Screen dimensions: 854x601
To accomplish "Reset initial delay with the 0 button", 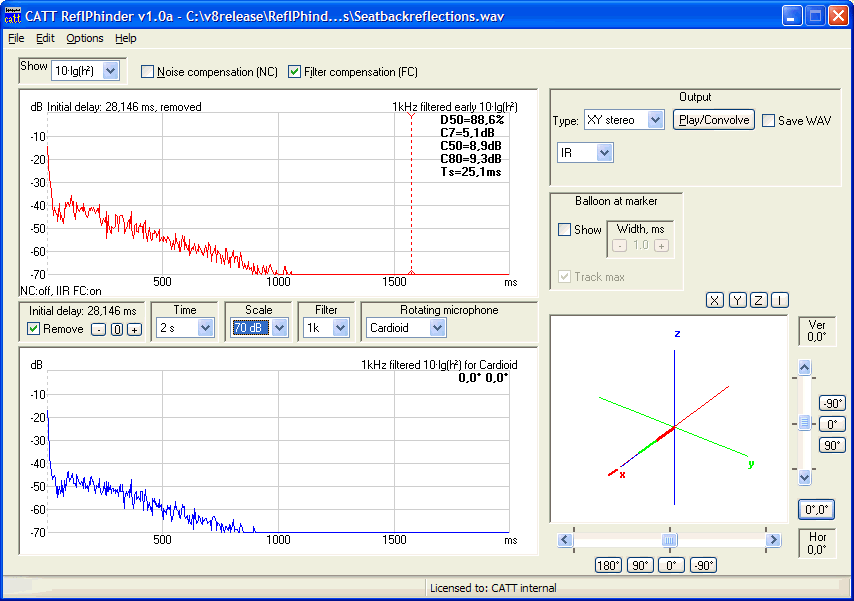I will pos(116,329).
